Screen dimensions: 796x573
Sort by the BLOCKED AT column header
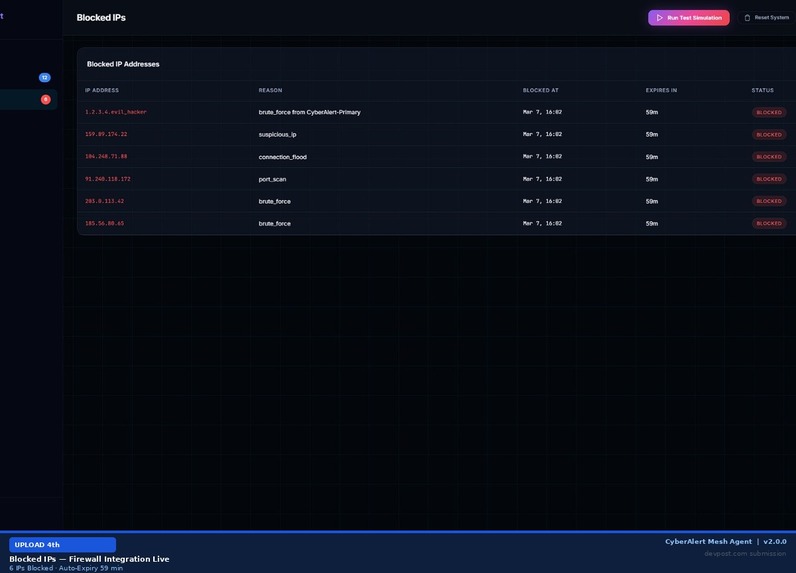click(x=540, y=90)
